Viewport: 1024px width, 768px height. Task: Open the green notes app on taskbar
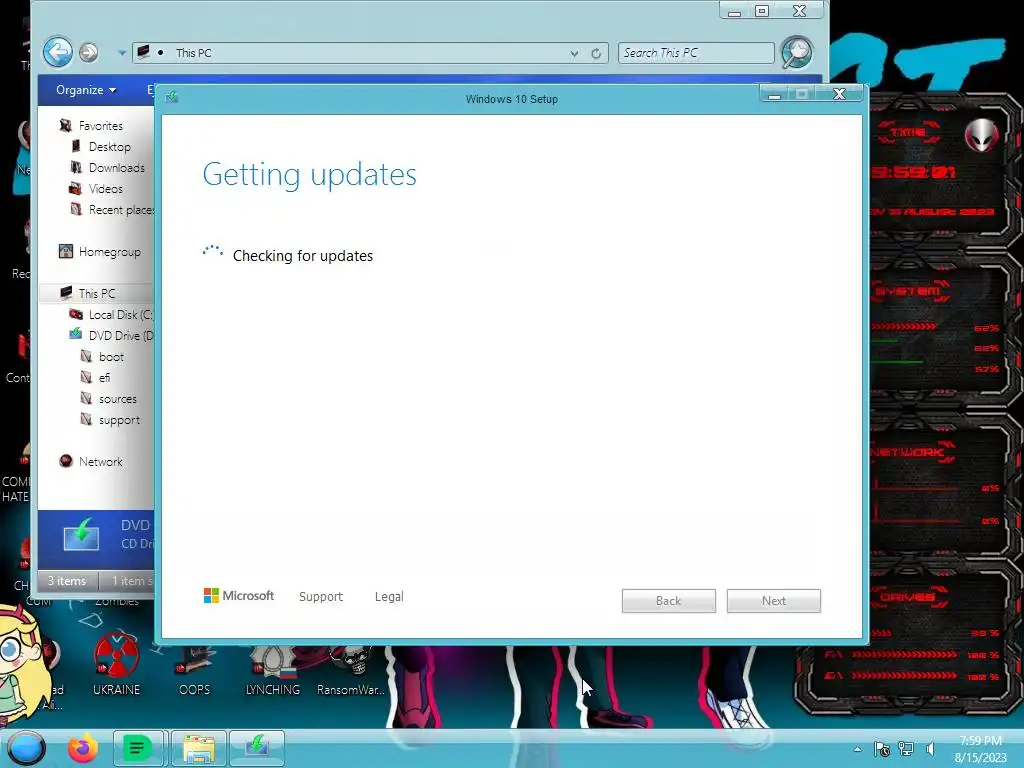pos(137,748)
